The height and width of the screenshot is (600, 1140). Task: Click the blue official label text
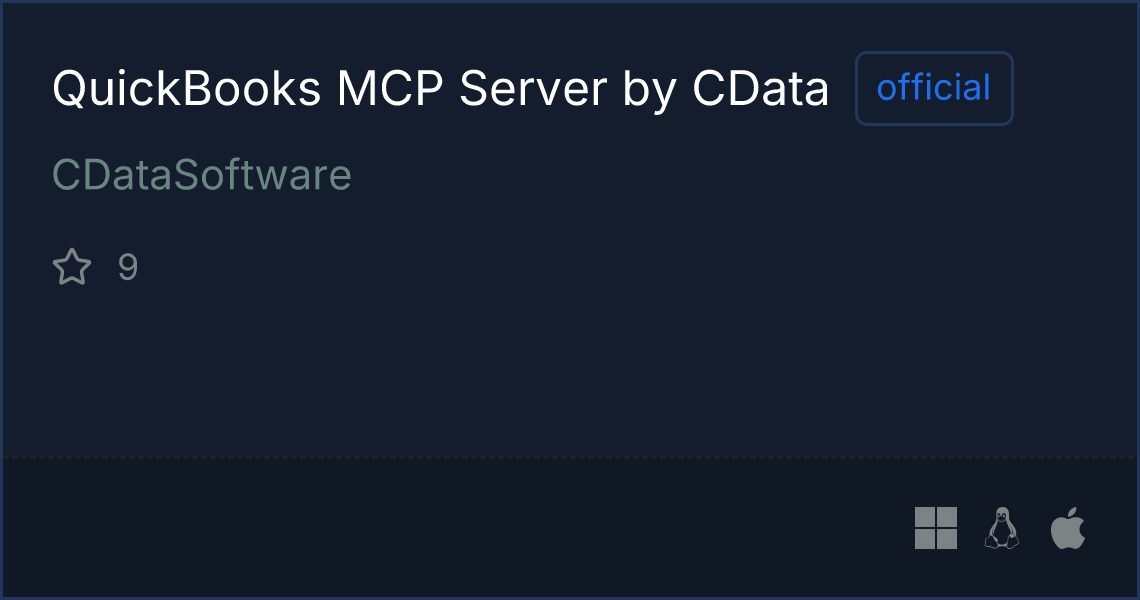click(934, 88)
